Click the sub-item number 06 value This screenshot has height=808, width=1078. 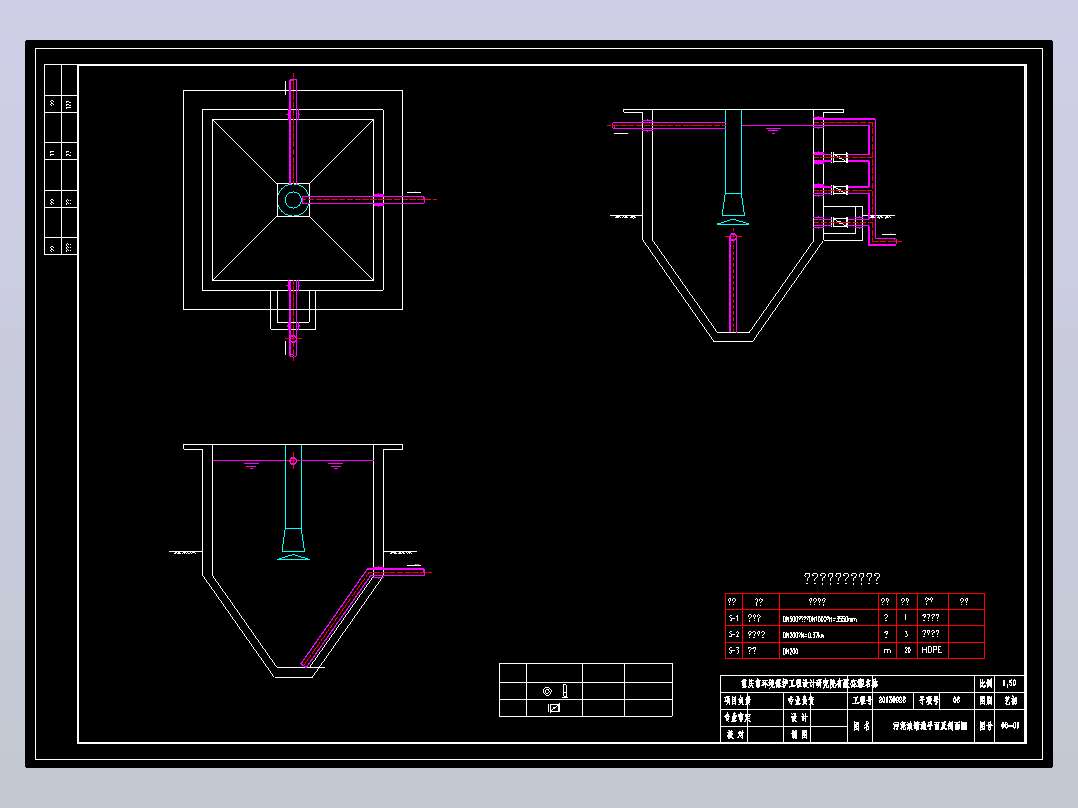point(956,700)
